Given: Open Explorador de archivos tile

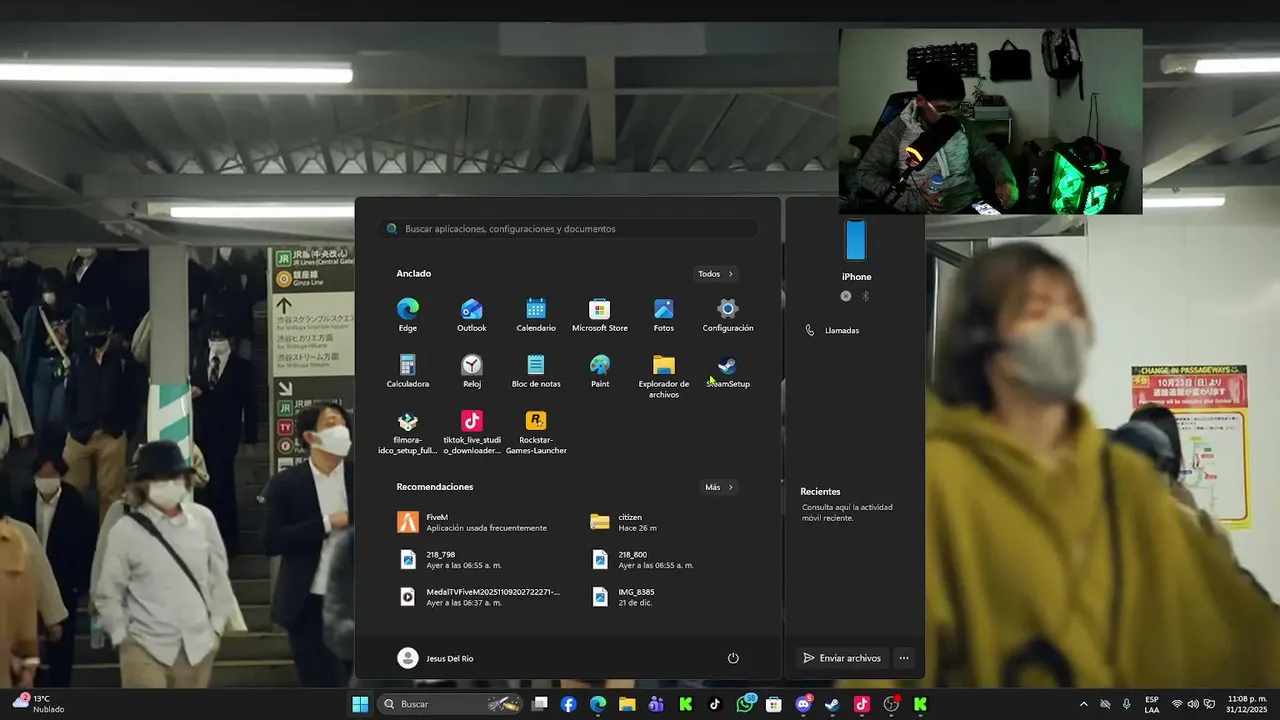Looking at the screenshot, I should (x=664, y=376).
